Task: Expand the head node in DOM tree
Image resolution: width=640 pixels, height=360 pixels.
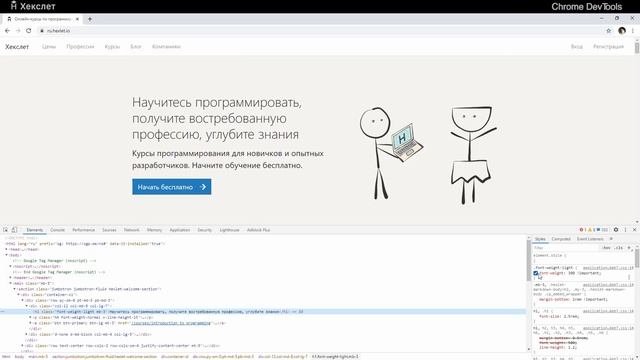Action: 7,249
